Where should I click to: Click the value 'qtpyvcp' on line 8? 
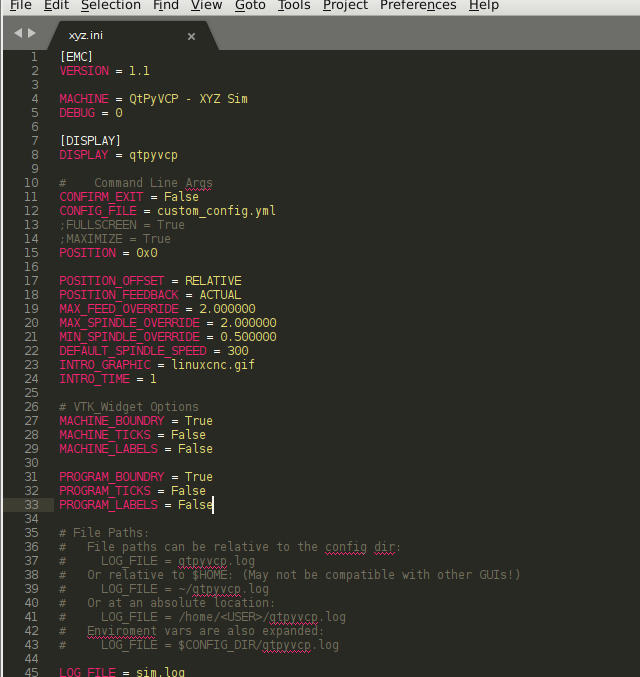point(153,155)
